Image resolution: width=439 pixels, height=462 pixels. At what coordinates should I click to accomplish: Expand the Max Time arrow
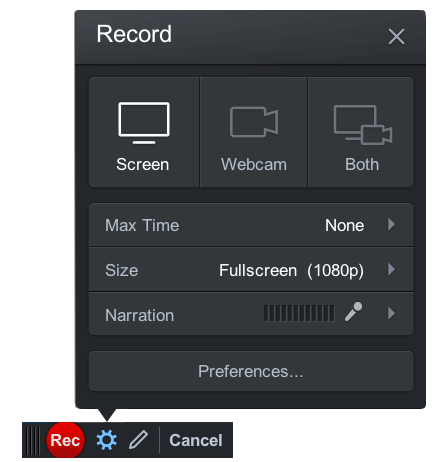[391, 225]
